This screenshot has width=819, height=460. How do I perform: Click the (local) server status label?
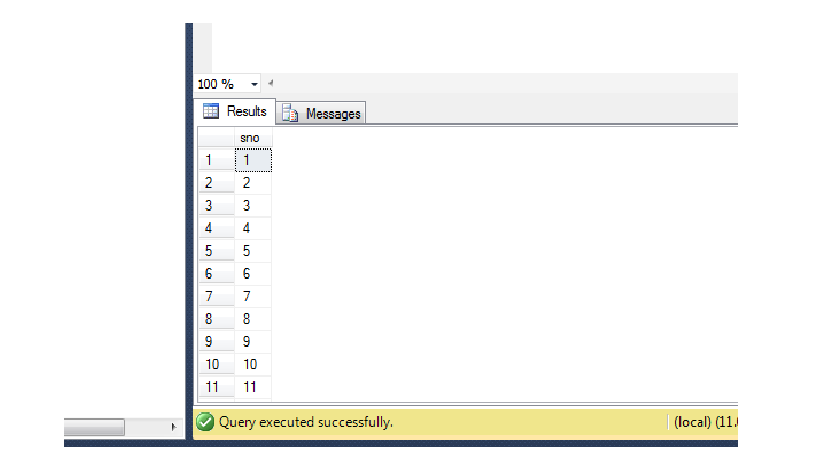click(x=705, y=422)
